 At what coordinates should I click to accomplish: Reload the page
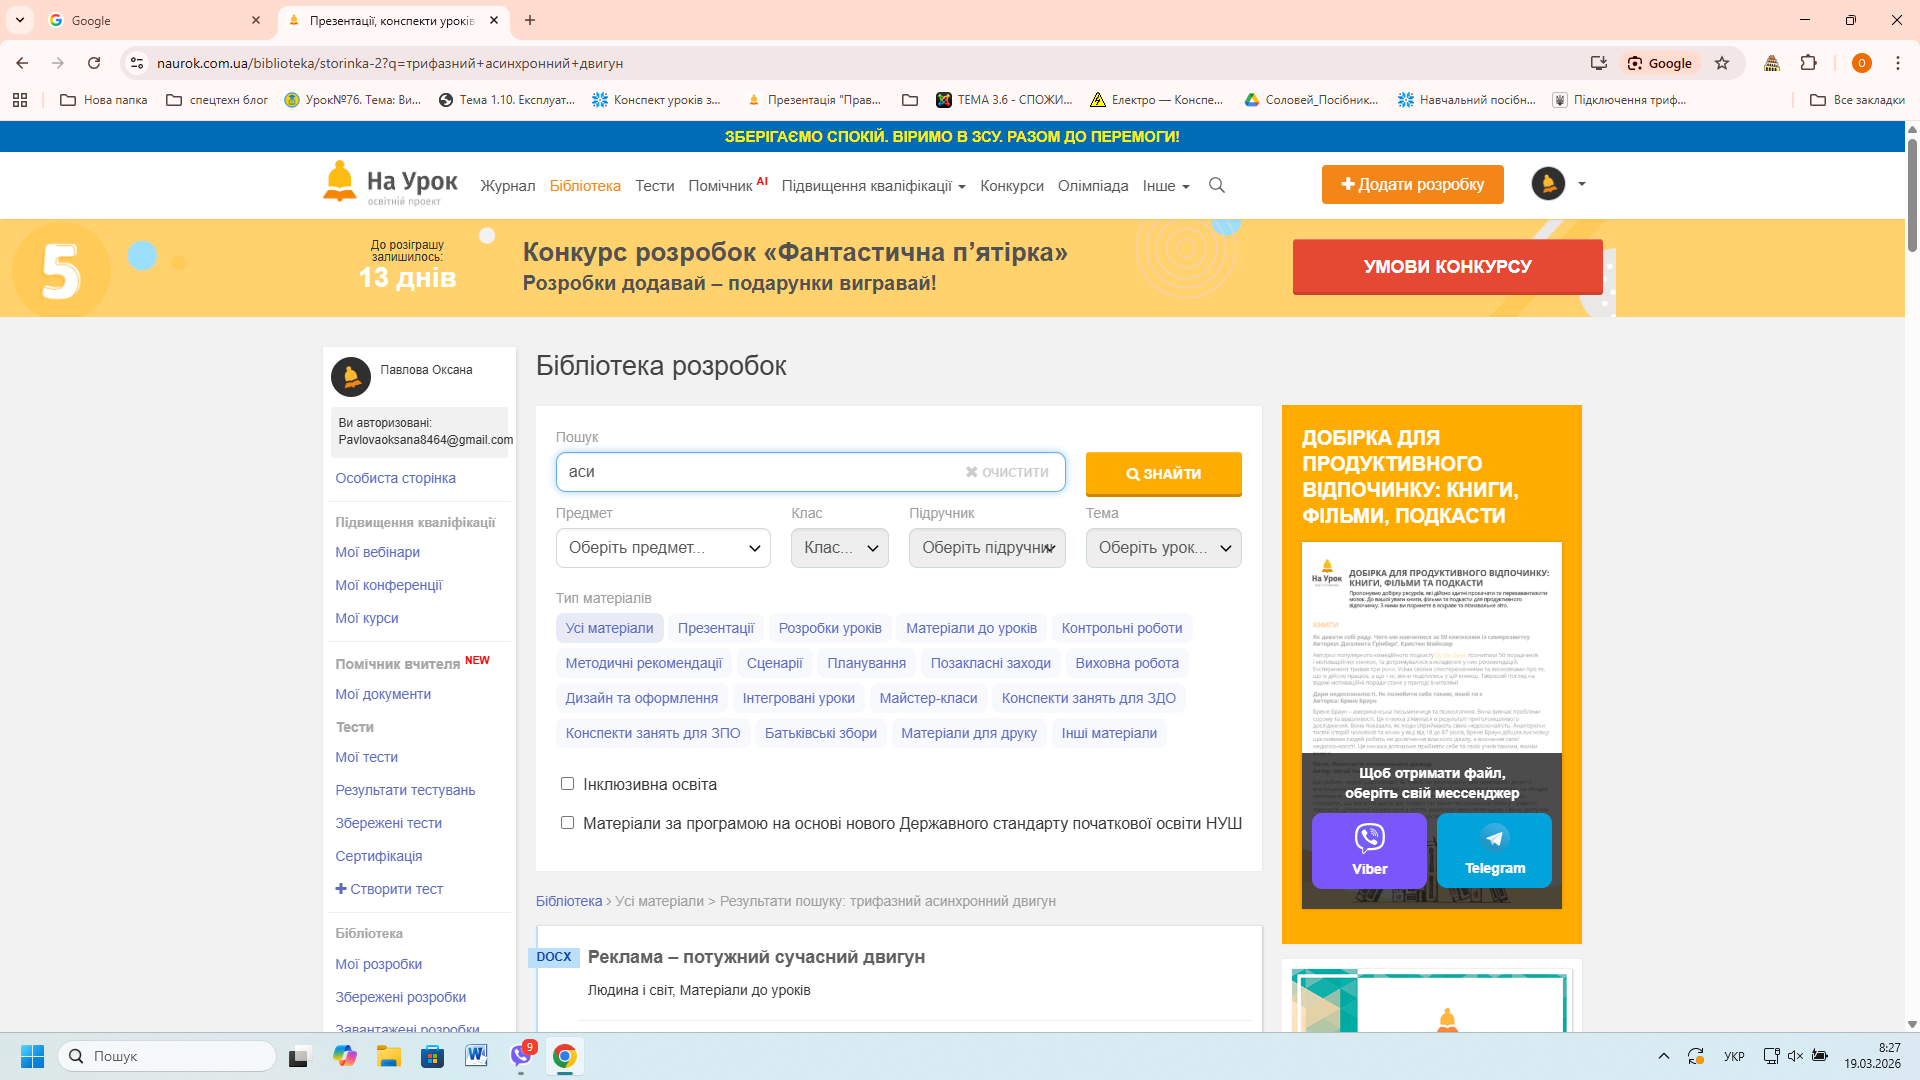click(x=94, y=63)
